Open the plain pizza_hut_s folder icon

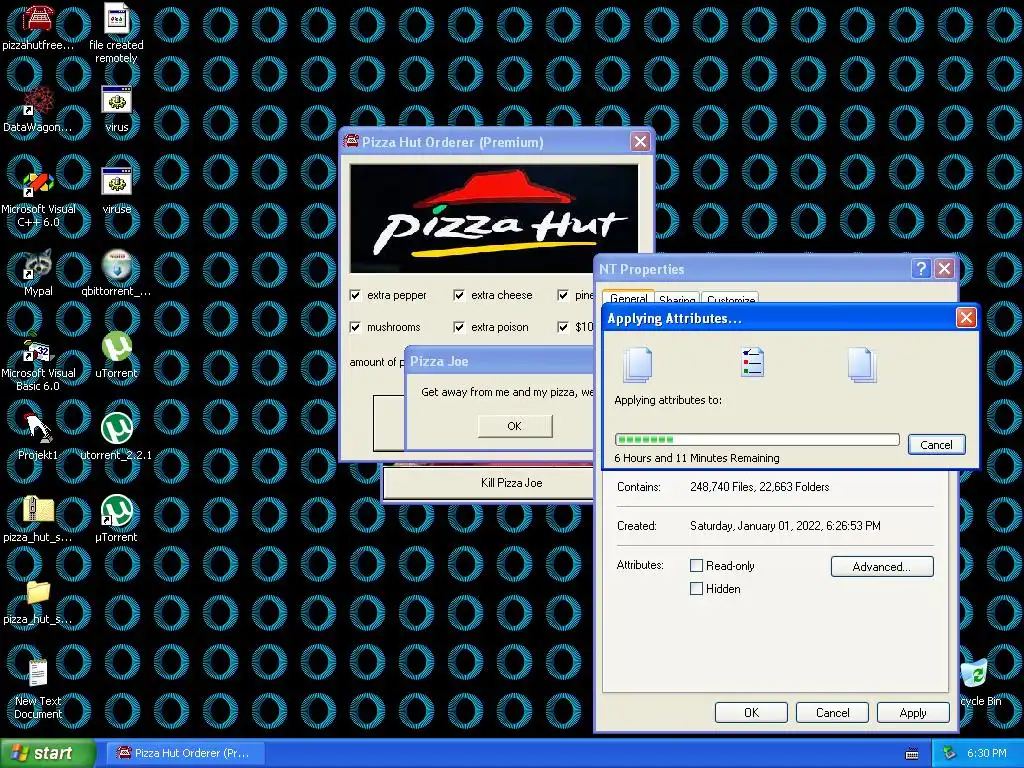point(38,593)
